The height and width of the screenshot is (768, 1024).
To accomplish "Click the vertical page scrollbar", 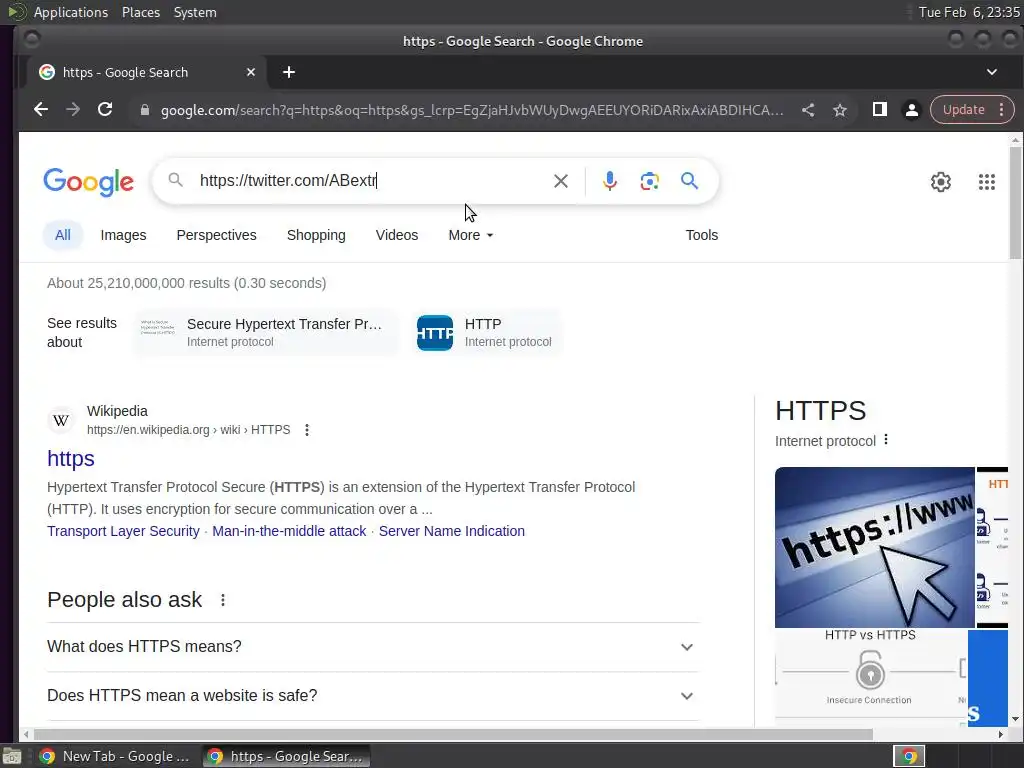I will pyautogui.click(x=1015, y=202).
